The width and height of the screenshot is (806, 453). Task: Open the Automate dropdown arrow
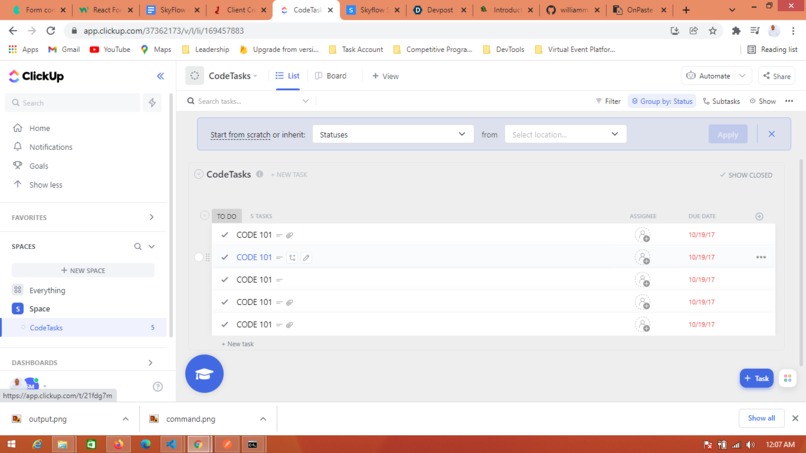click(743, 76)
